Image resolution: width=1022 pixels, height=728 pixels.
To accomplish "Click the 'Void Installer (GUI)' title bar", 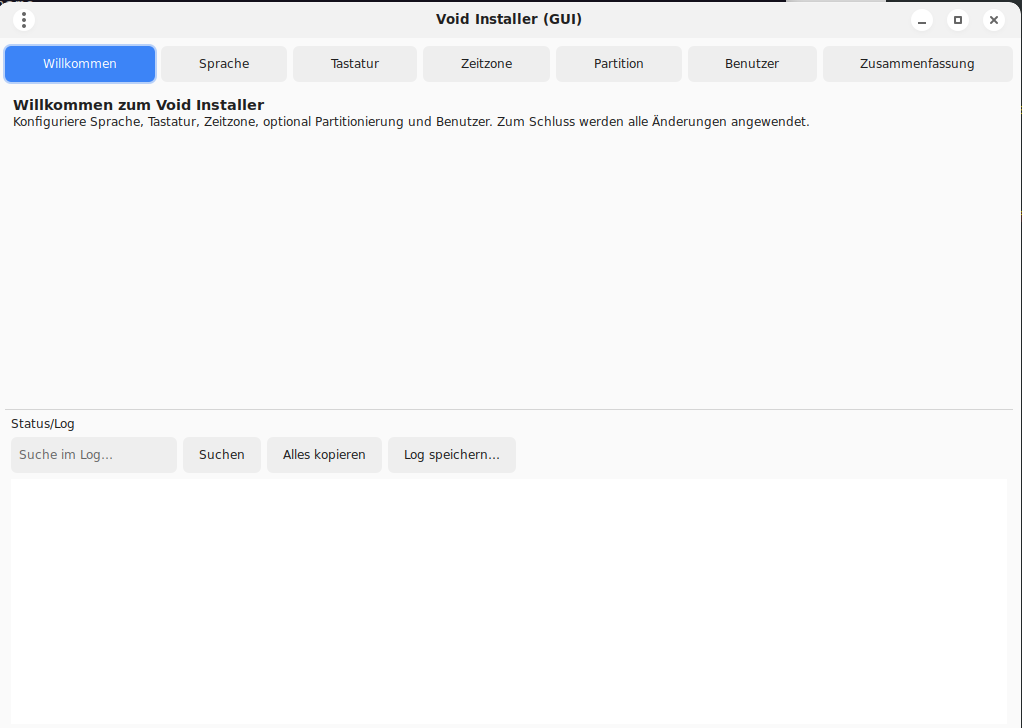I will (508, 19).
